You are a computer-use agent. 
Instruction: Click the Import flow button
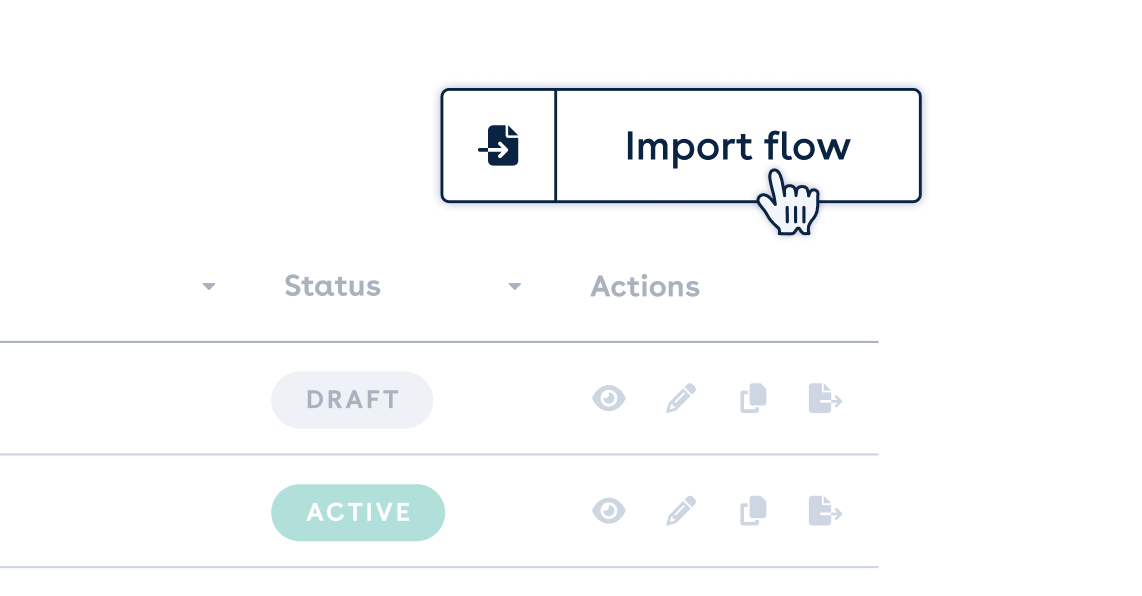[x=681, y=145]
